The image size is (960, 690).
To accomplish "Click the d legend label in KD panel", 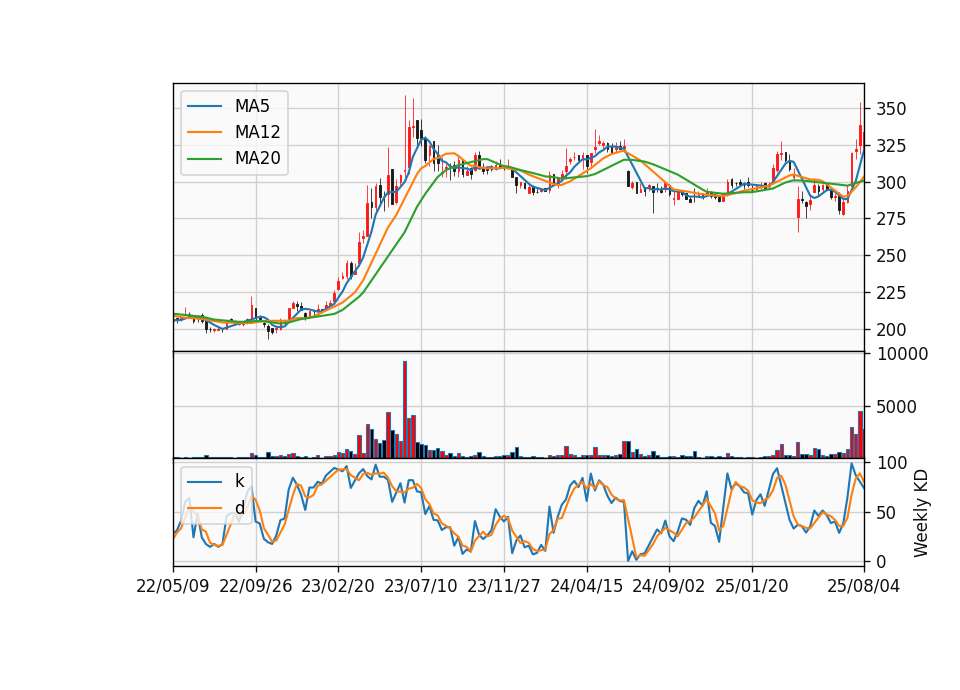I will (239, 508).
